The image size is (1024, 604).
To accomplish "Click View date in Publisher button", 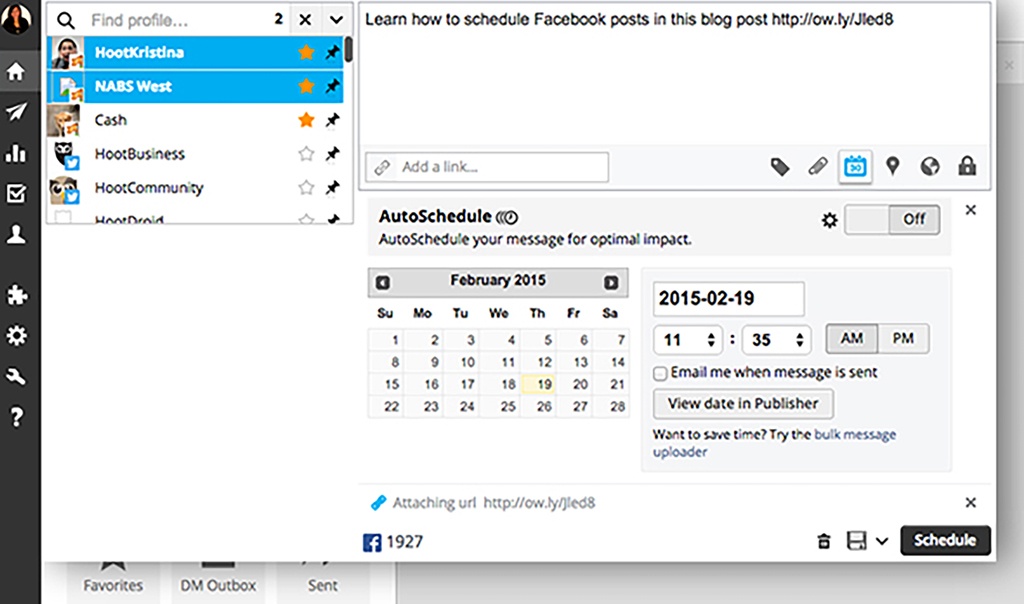I will click(743, 404).
